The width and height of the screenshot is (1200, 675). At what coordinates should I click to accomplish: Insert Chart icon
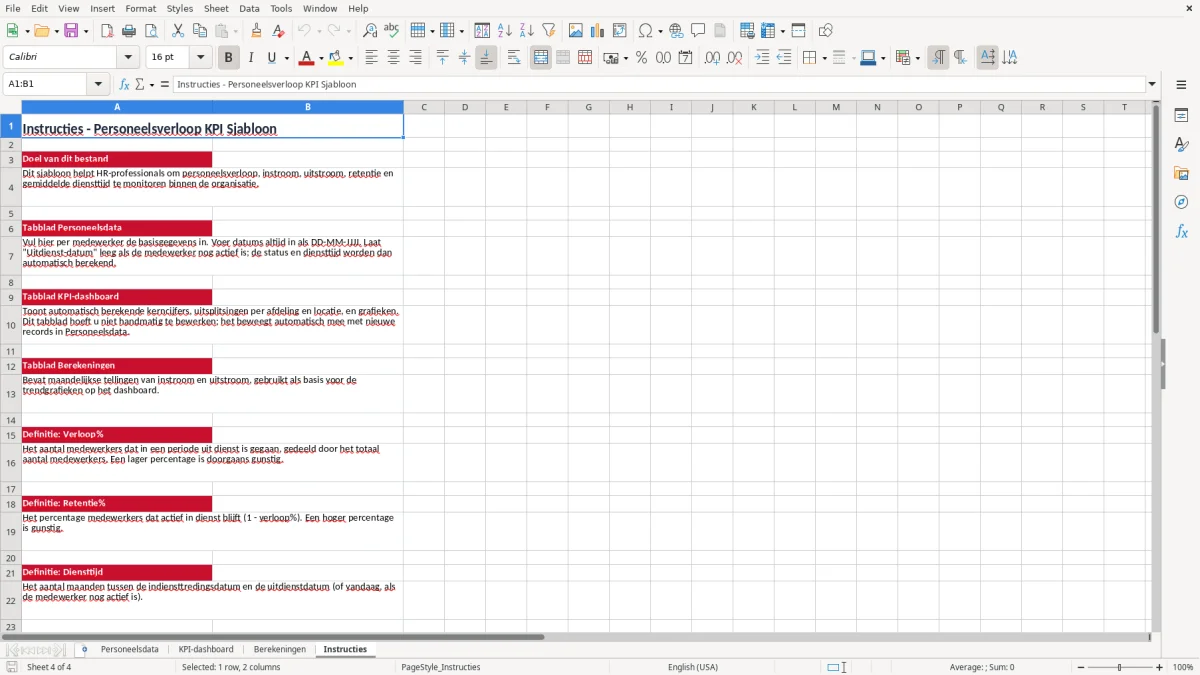598,31
